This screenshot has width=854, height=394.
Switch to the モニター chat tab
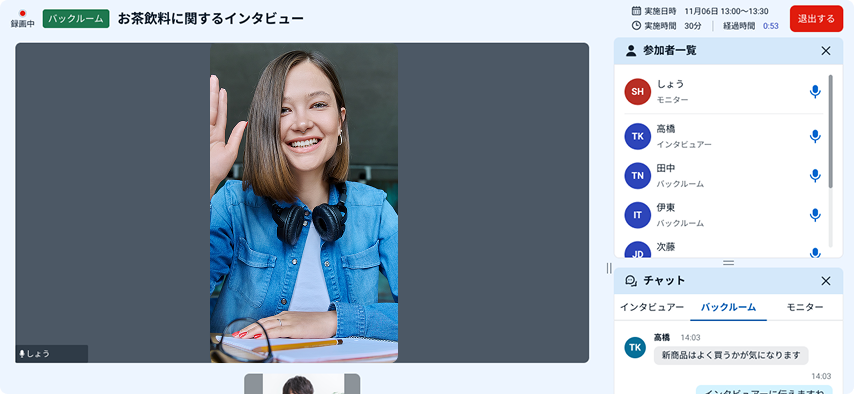(x=805, y=307)
